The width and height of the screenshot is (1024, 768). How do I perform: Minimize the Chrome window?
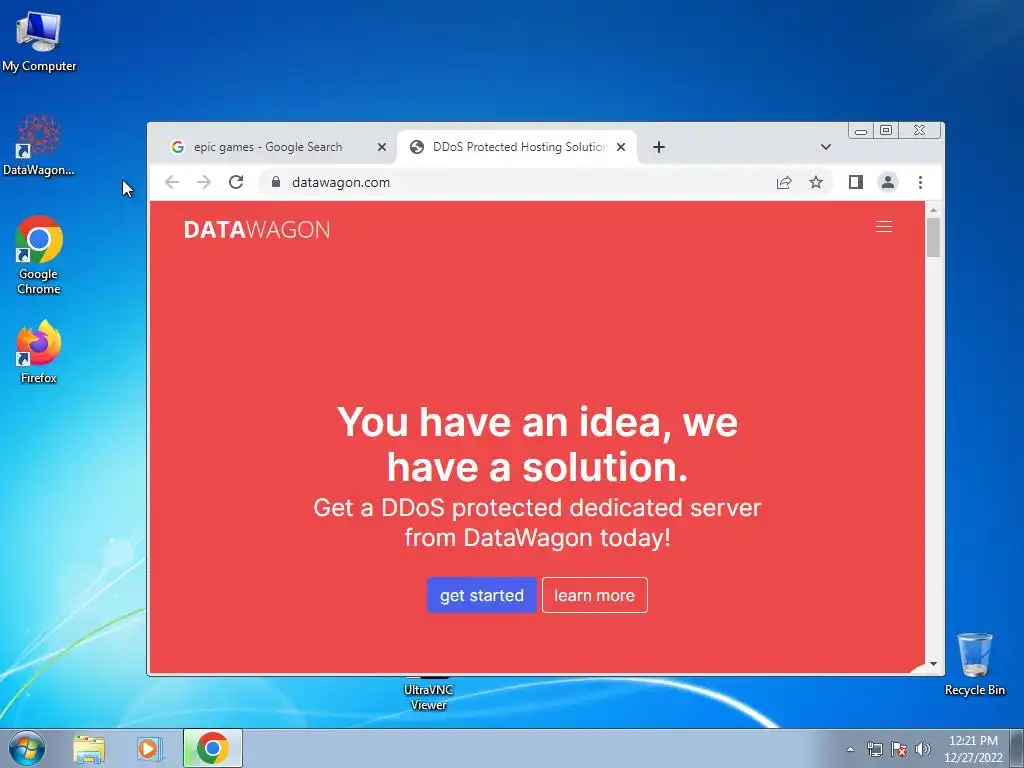(861, 131)
